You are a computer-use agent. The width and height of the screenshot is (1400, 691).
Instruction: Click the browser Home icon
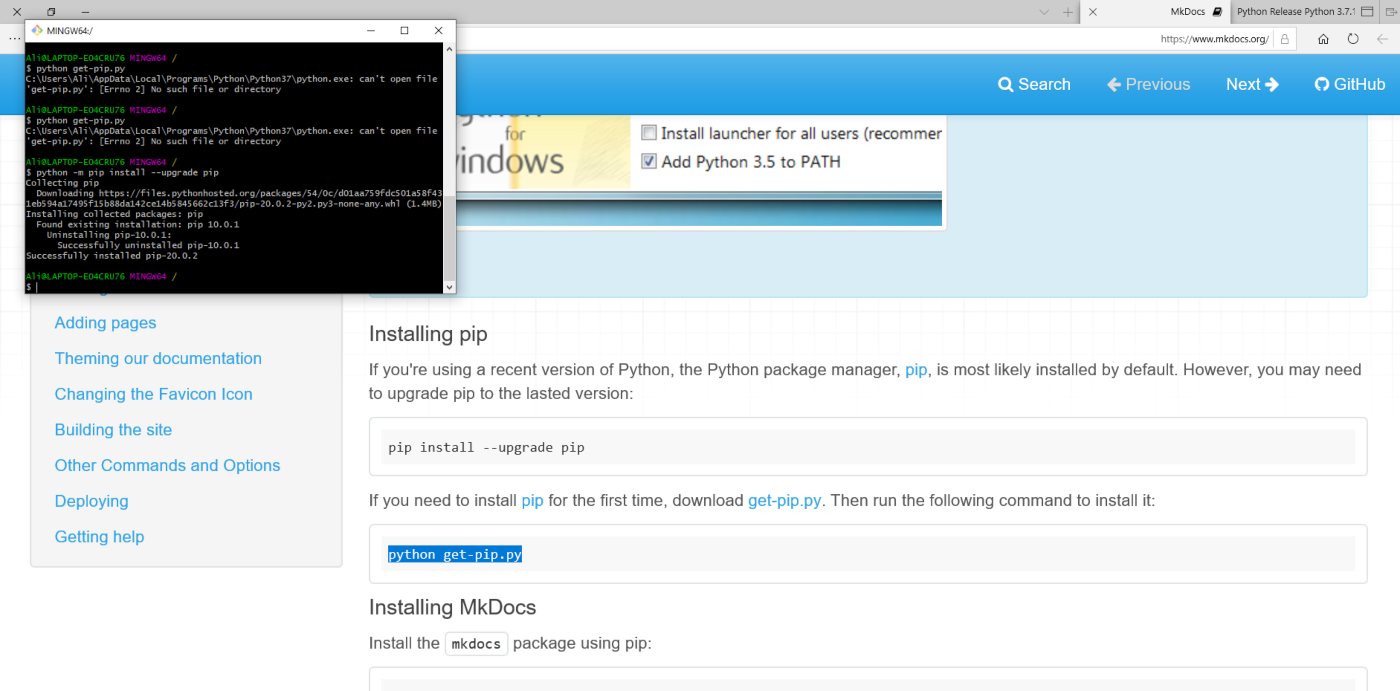tap(1323, 39)
